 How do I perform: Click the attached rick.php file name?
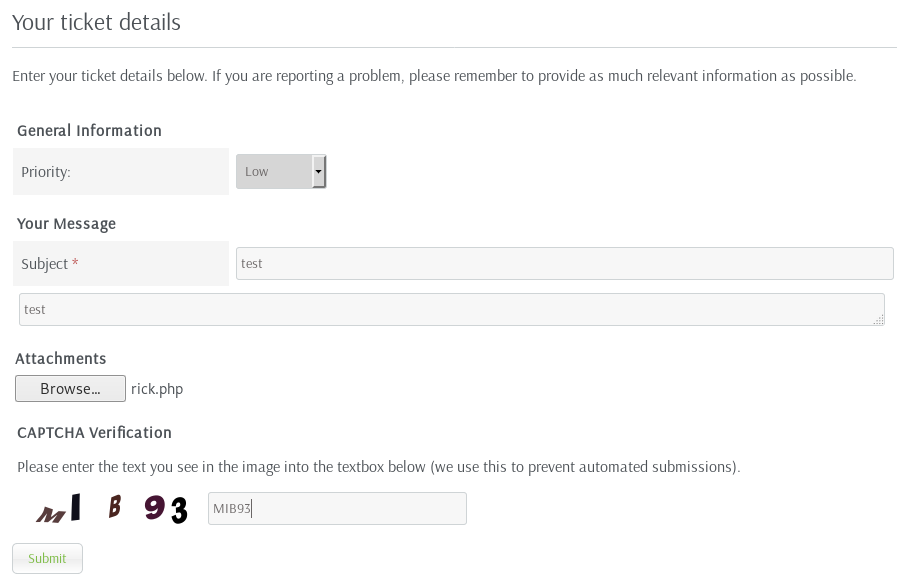157,389
